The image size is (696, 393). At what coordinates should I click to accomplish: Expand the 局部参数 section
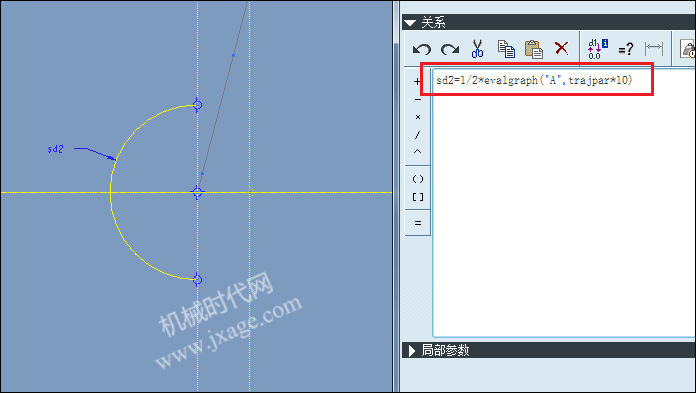tap(411, 351)
